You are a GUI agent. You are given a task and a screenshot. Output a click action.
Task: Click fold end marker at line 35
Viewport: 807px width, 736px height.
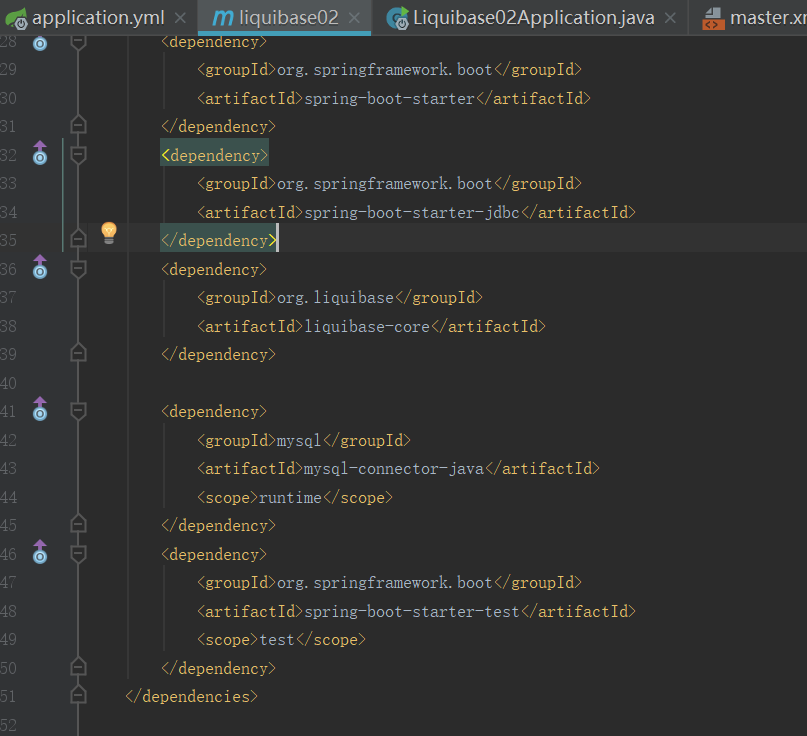tap(78, 239)
